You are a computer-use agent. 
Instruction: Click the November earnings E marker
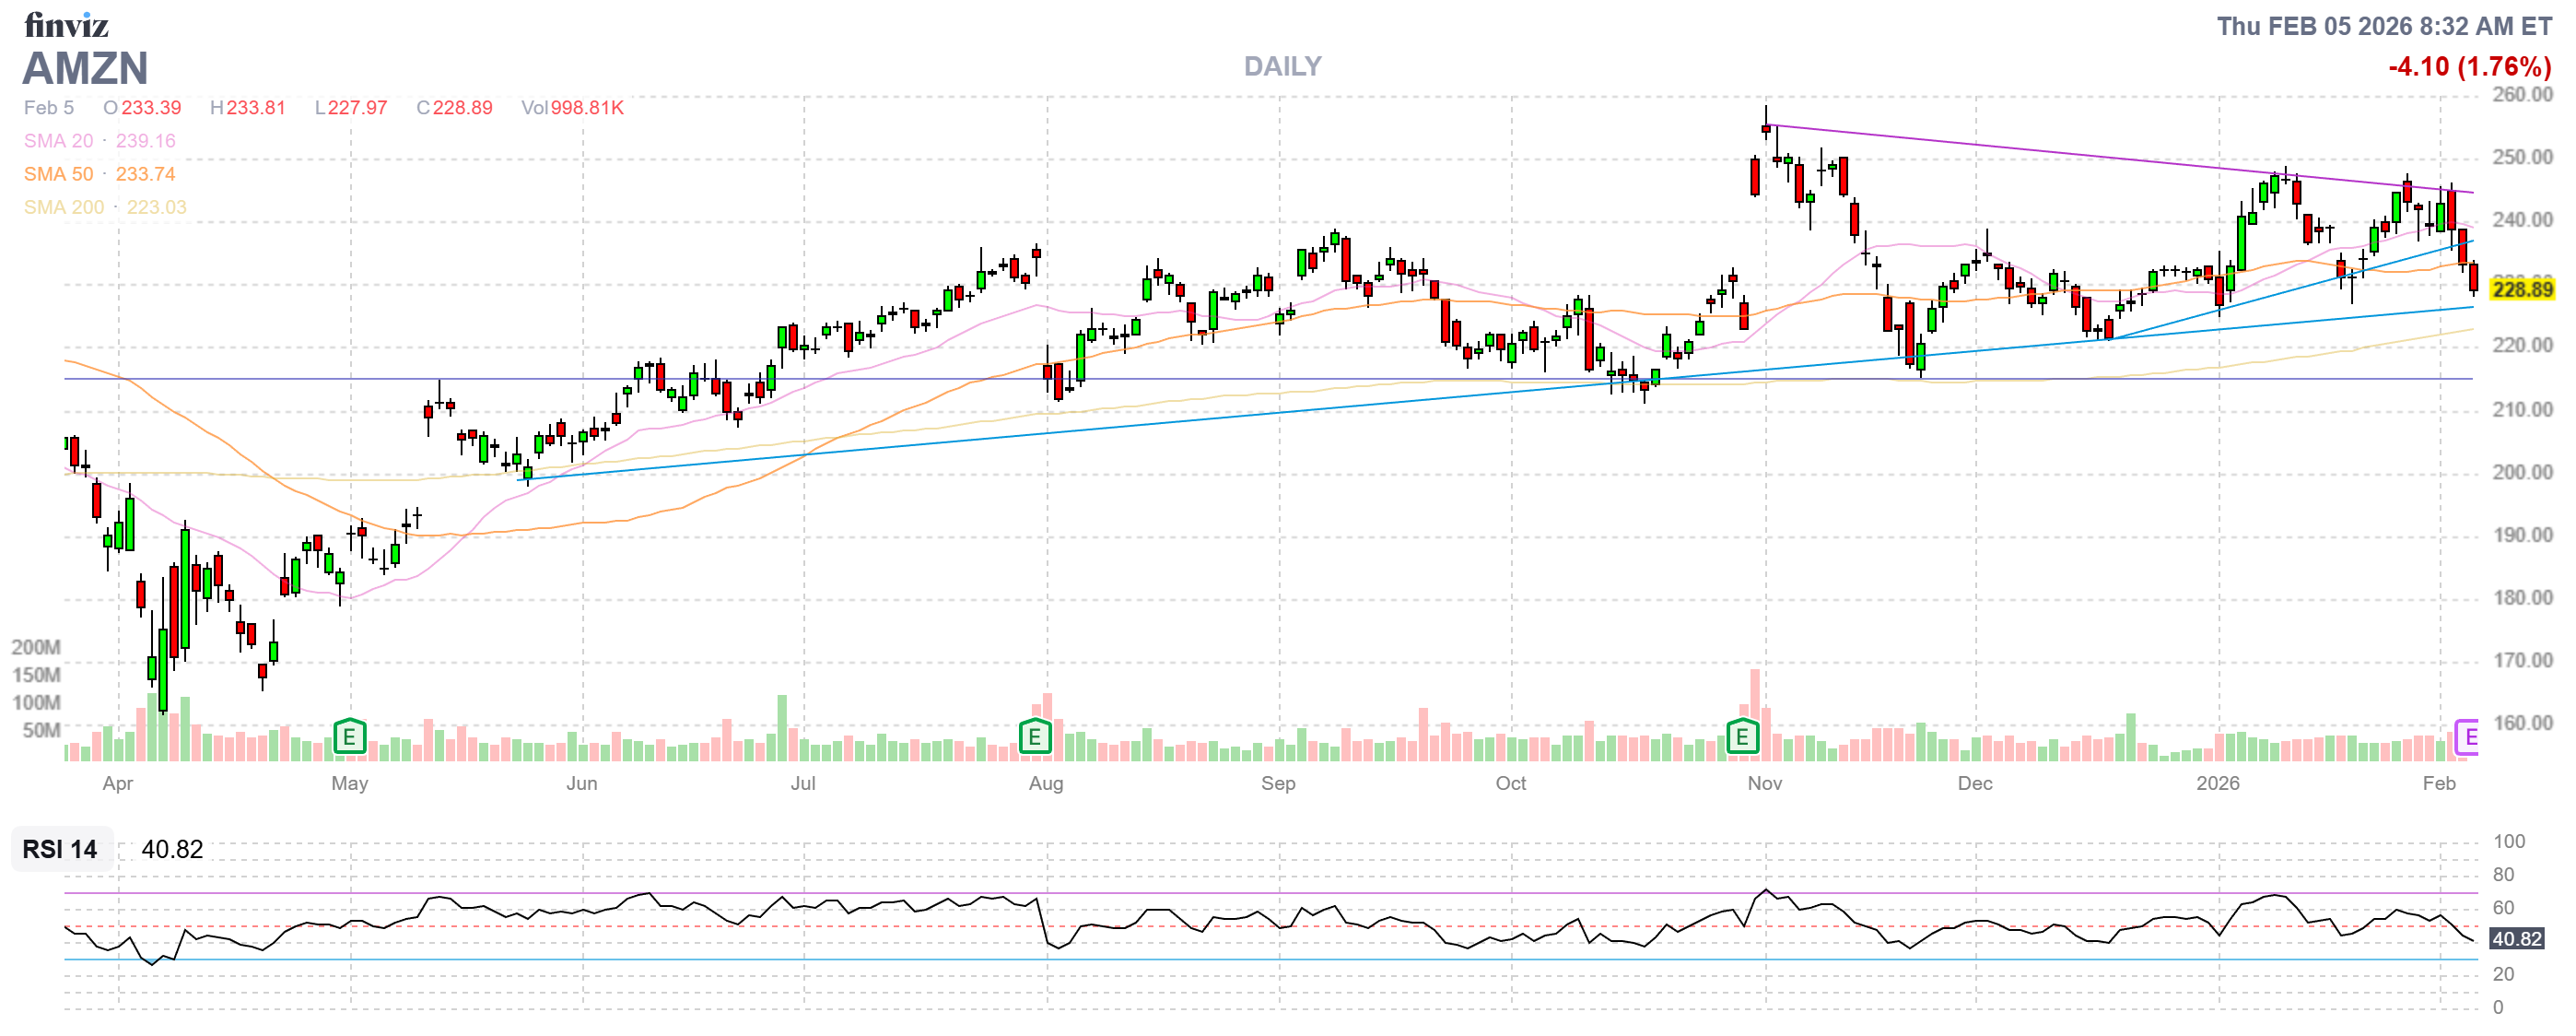[1742, 738]
